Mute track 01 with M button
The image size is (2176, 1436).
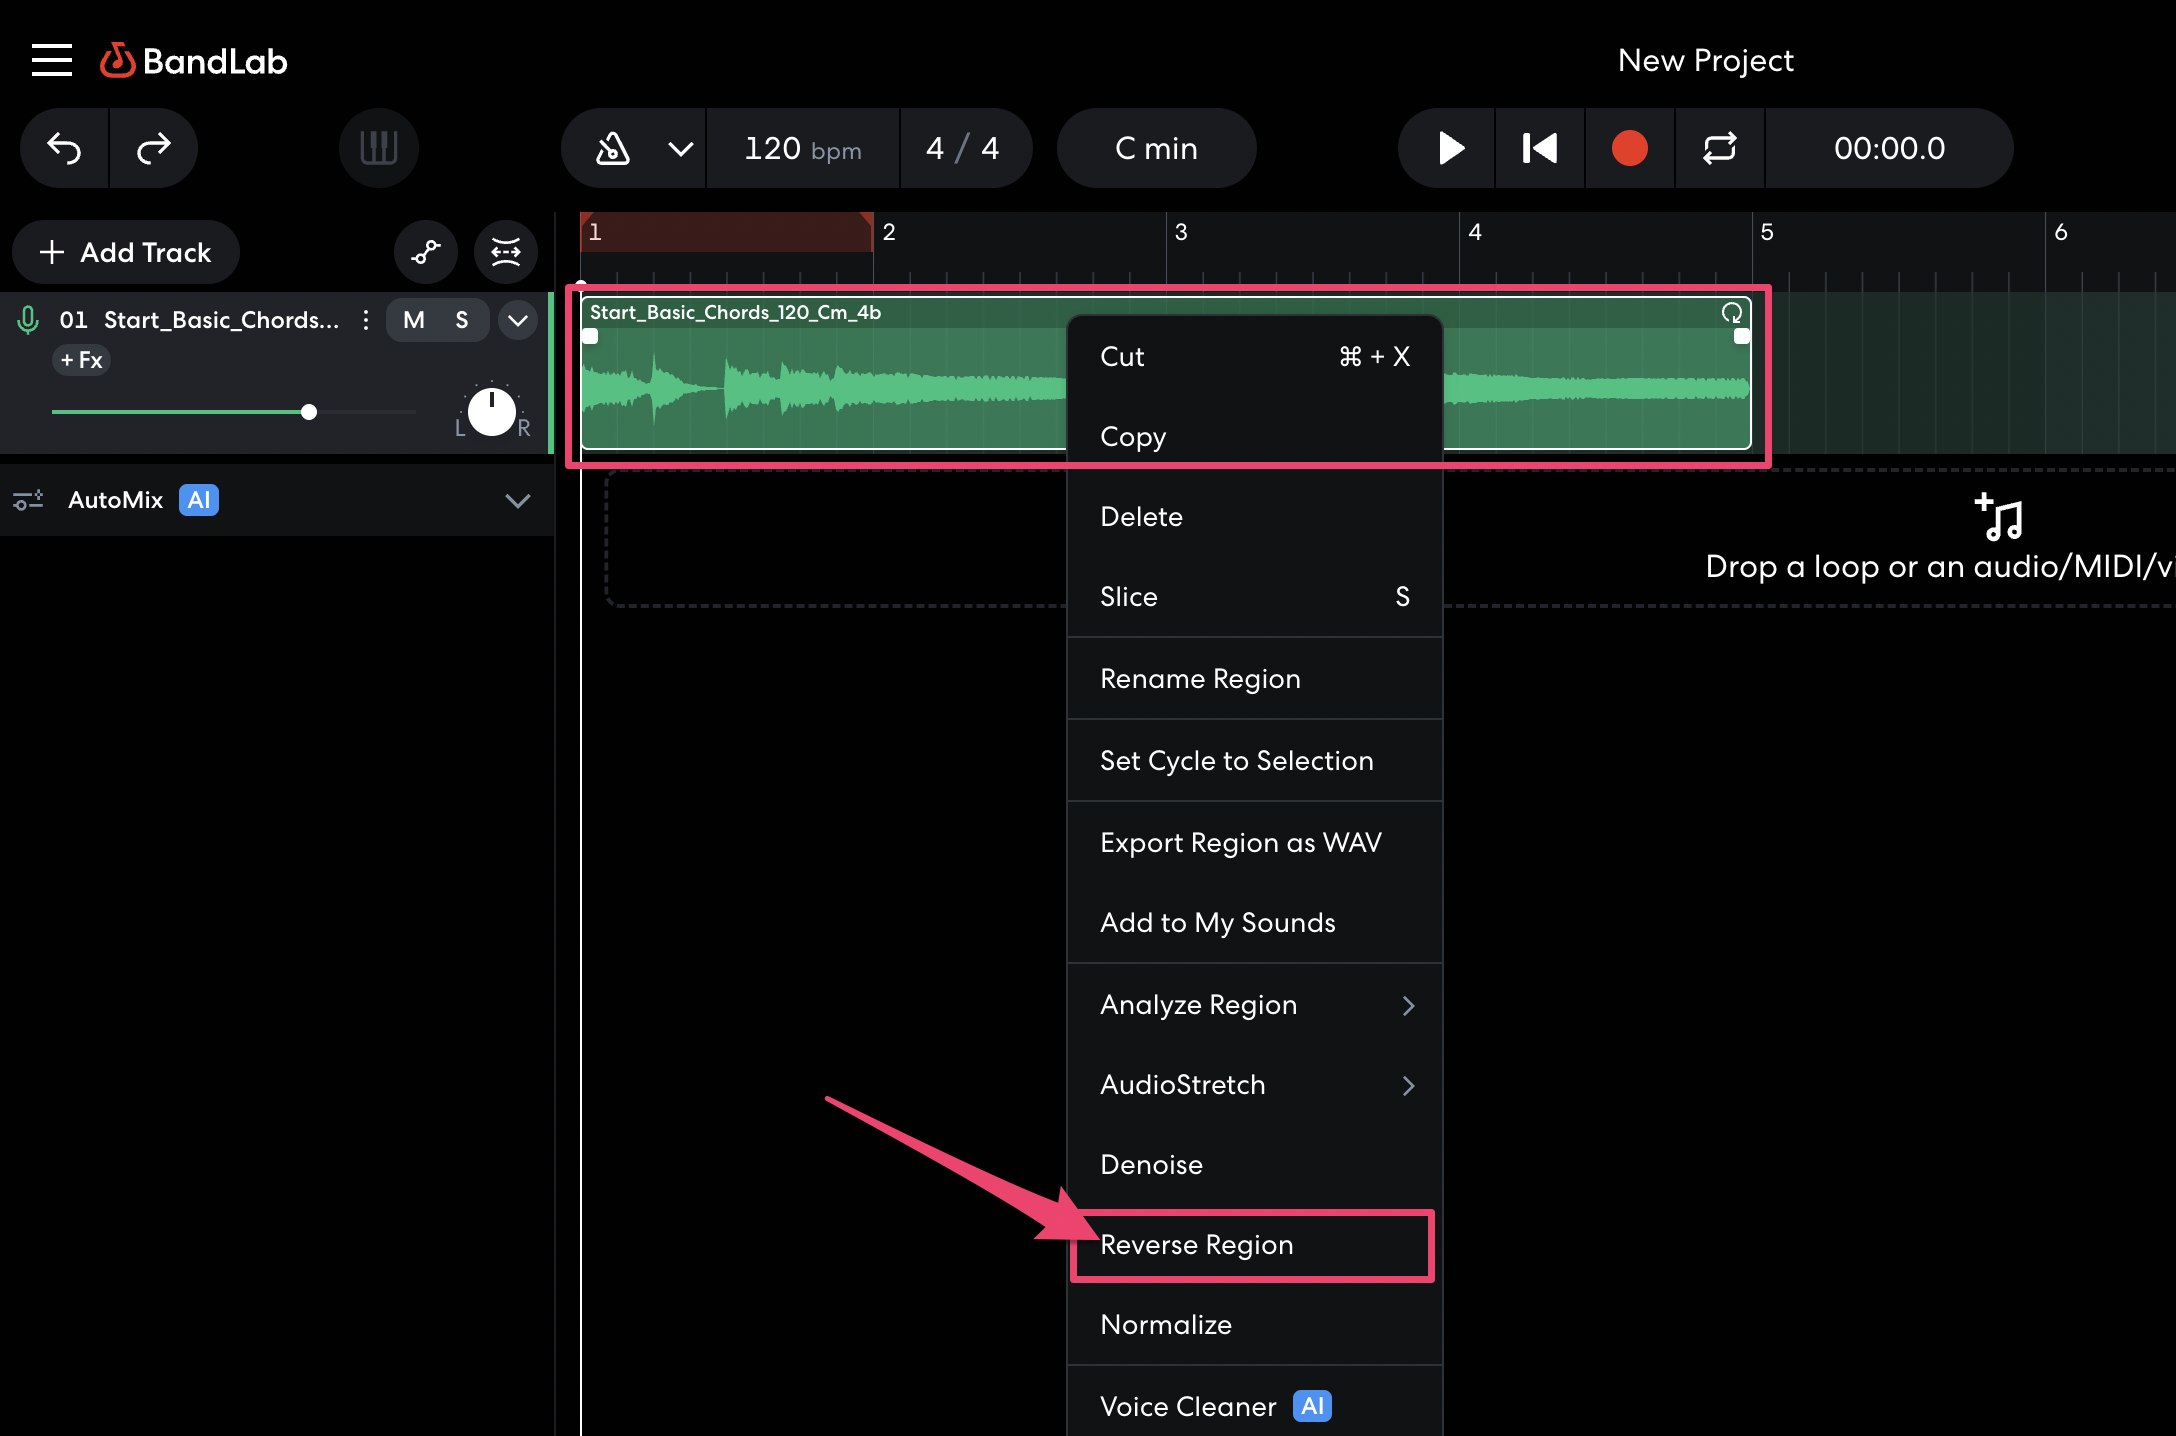(414, 320)
